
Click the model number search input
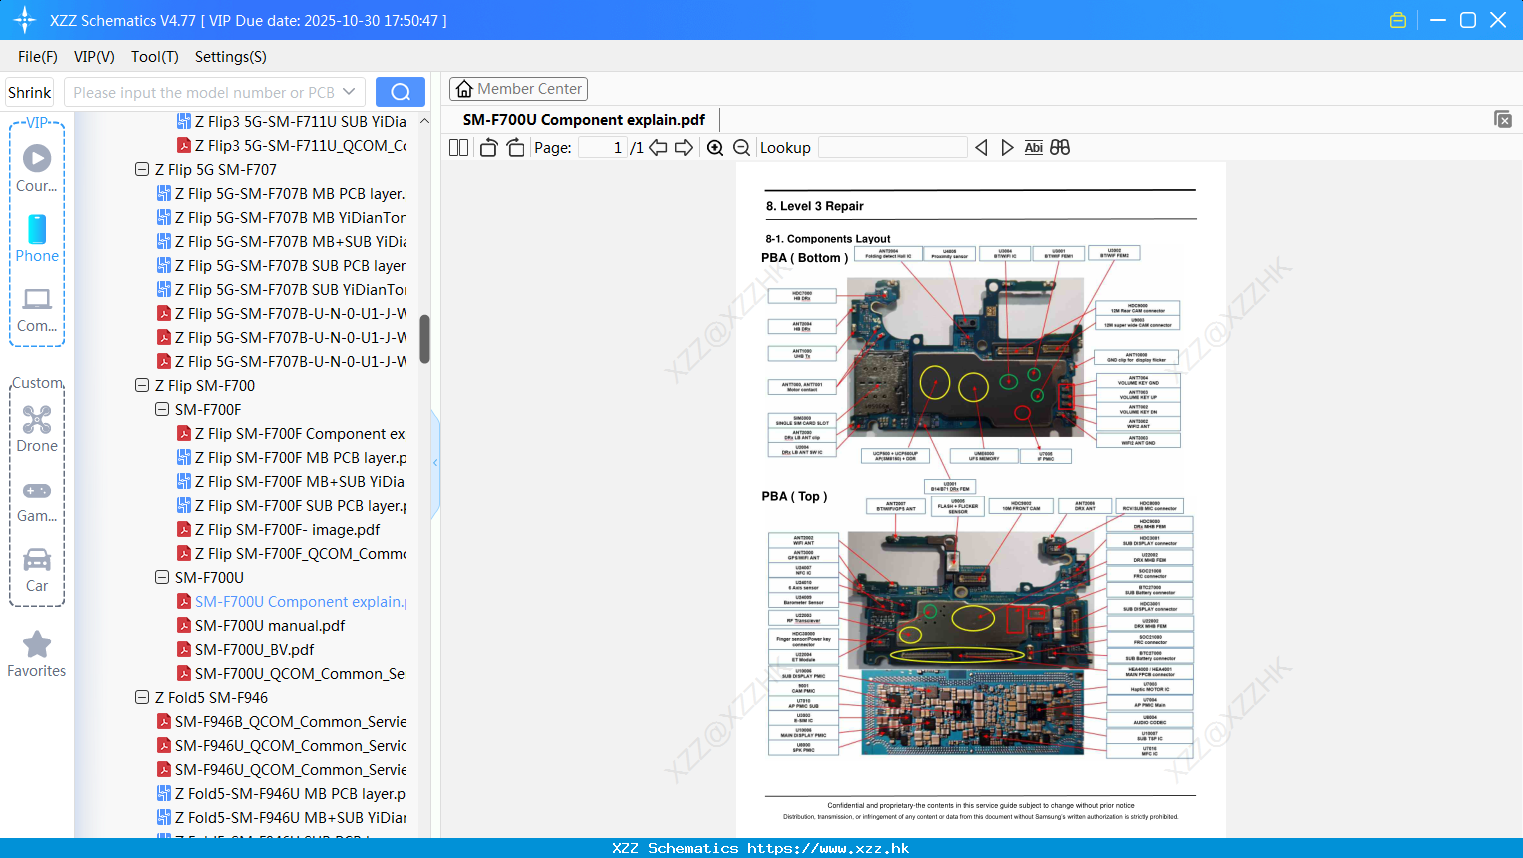coord(203,92)
